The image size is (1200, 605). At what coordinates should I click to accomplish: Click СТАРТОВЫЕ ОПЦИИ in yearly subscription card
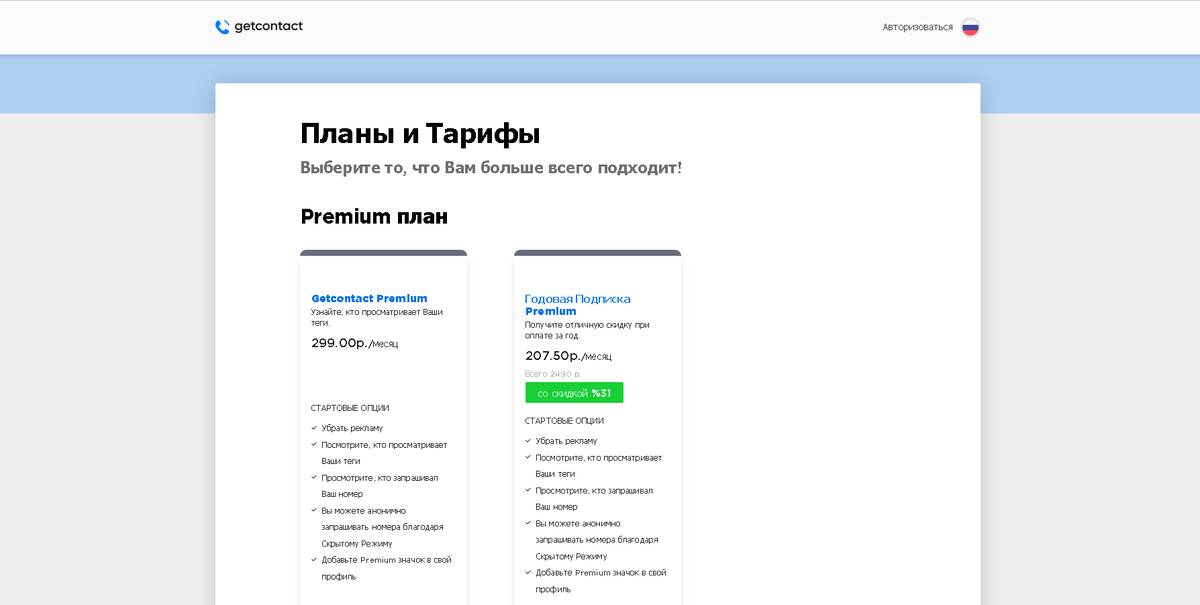(x=564, y=421)
